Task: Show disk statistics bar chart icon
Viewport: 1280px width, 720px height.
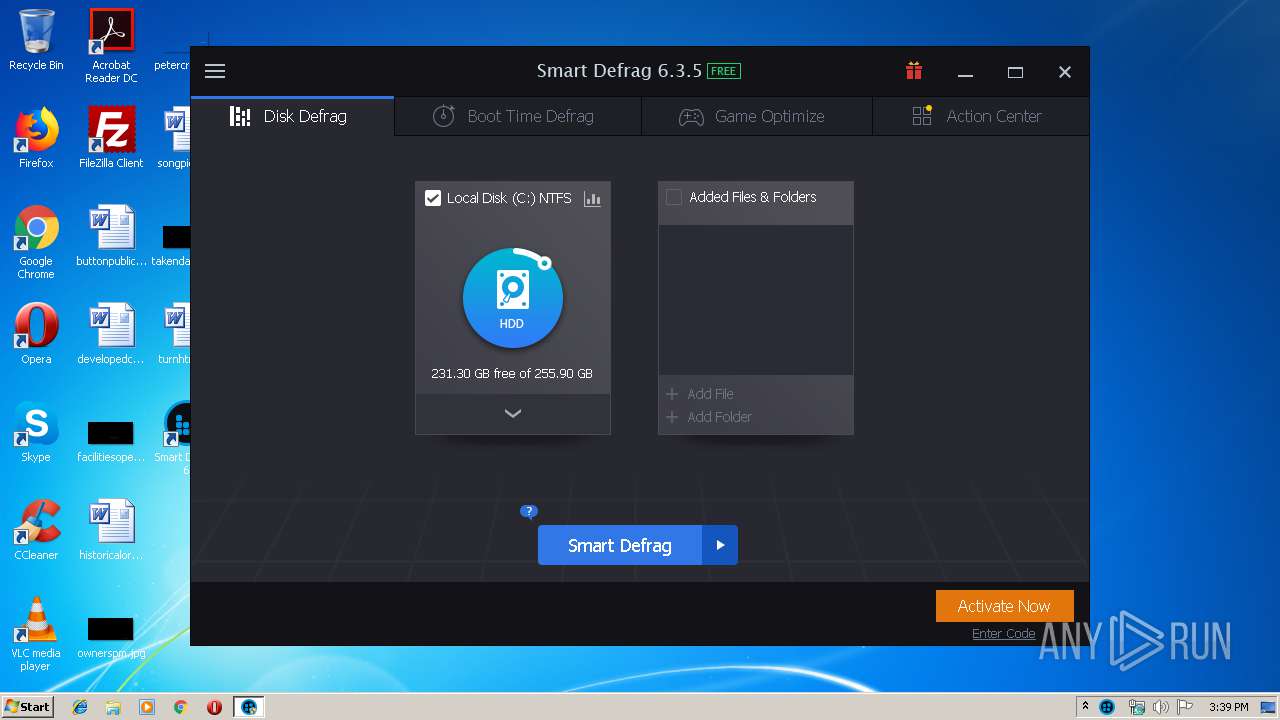Action: click(x=592, y=198)
